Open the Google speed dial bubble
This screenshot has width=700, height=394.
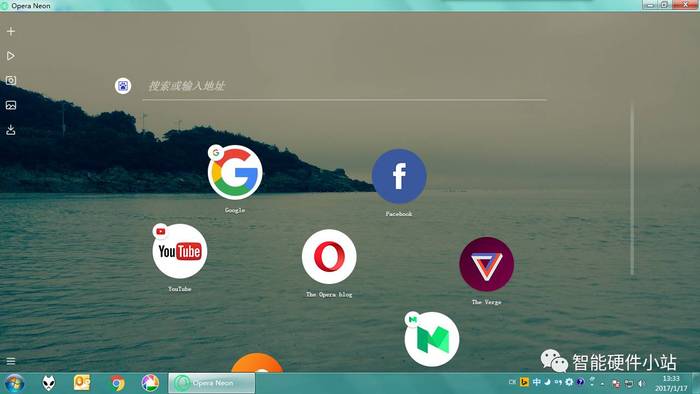pyautogui.click(x=235, y=172)
